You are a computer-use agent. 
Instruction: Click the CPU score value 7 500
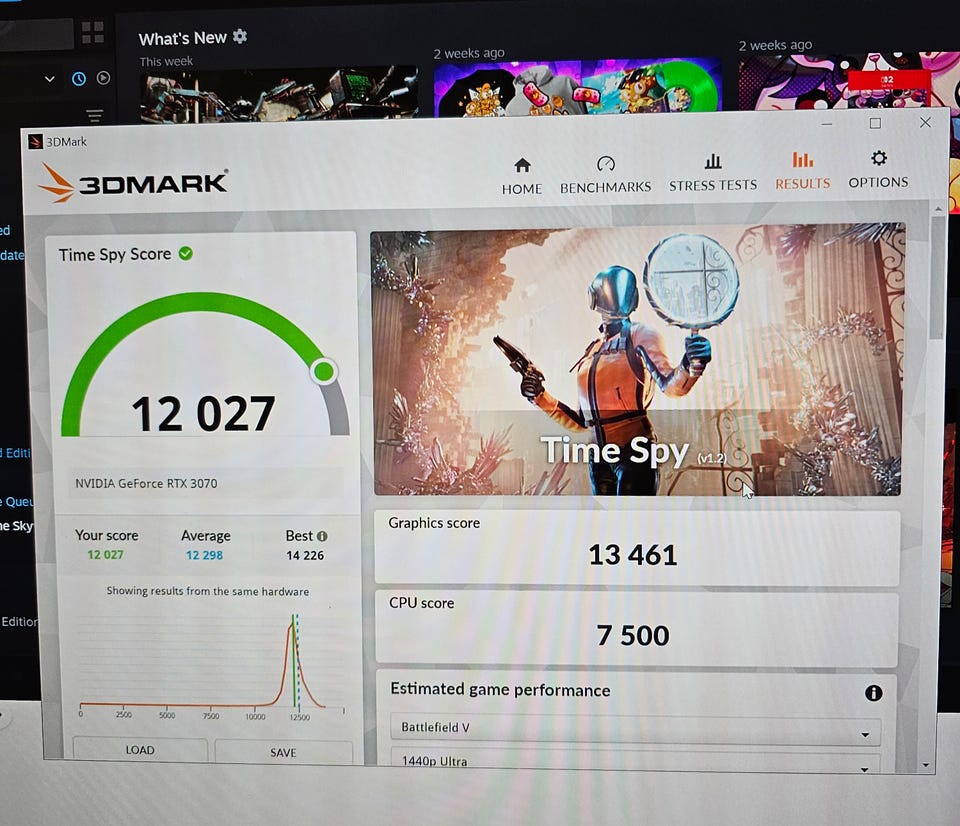point(632,635)
